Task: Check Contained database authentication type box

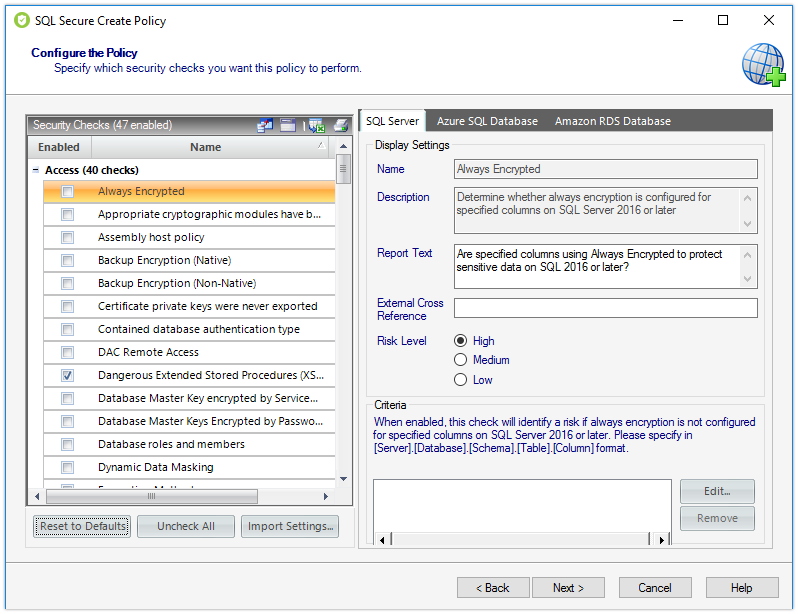Action: [67, 329]
